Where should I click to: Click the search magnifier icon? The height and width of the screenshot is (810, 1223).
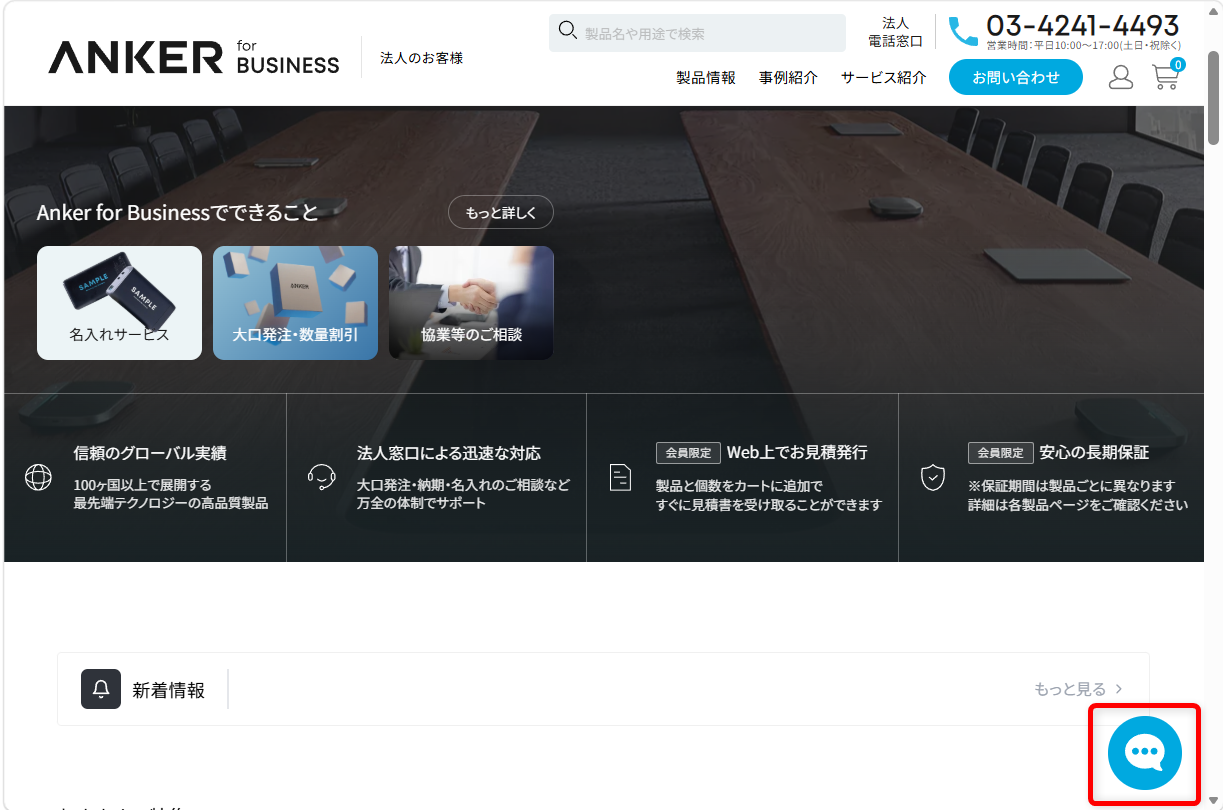coord(568,30)
